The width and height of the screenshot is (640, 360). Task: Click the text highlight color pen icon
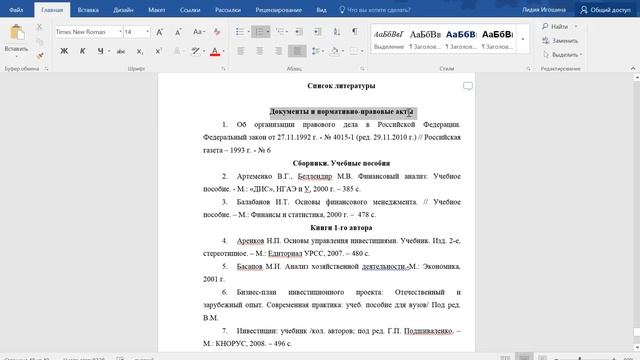coord(196,51)
